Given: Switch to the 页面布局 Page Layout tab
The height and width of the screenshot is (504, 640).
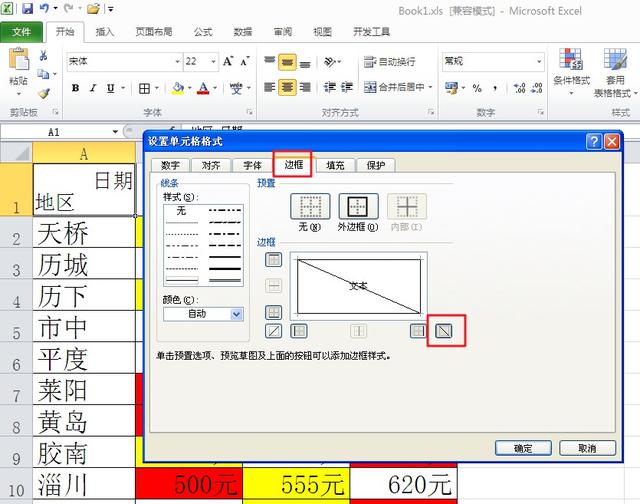Looking at the screenshot, I should click(x=154, y=32).
